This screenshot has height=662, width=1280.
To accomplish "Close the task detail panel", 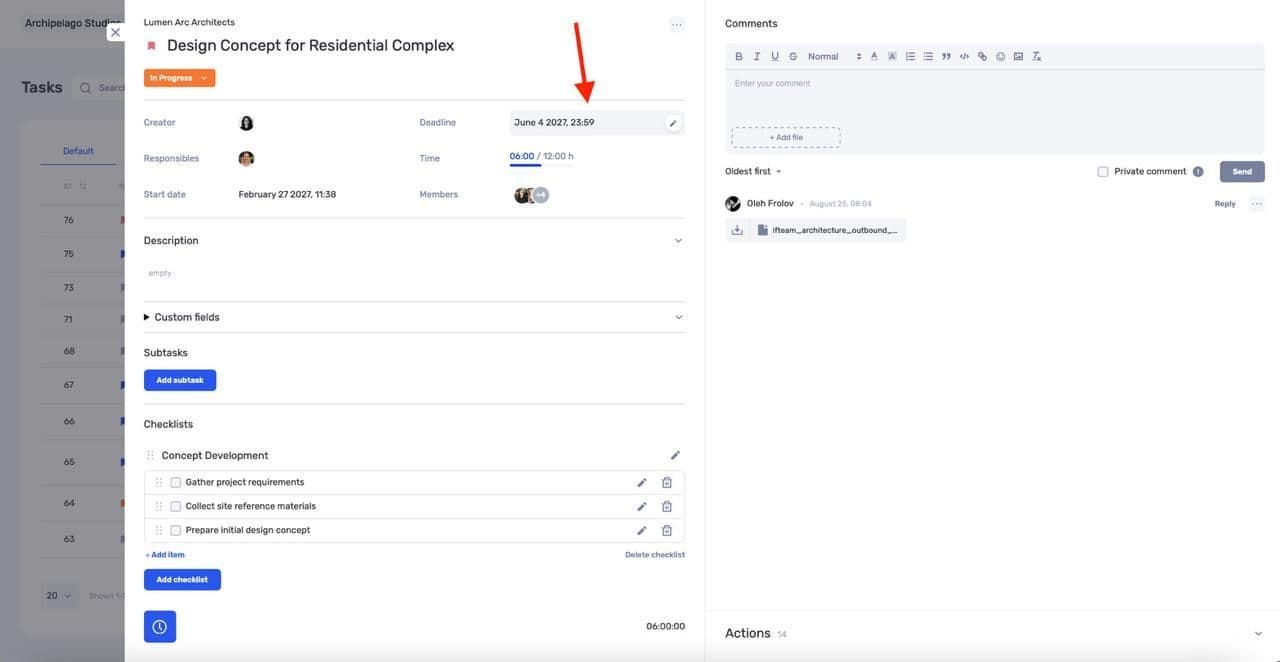I will click(x=115, y=32).
